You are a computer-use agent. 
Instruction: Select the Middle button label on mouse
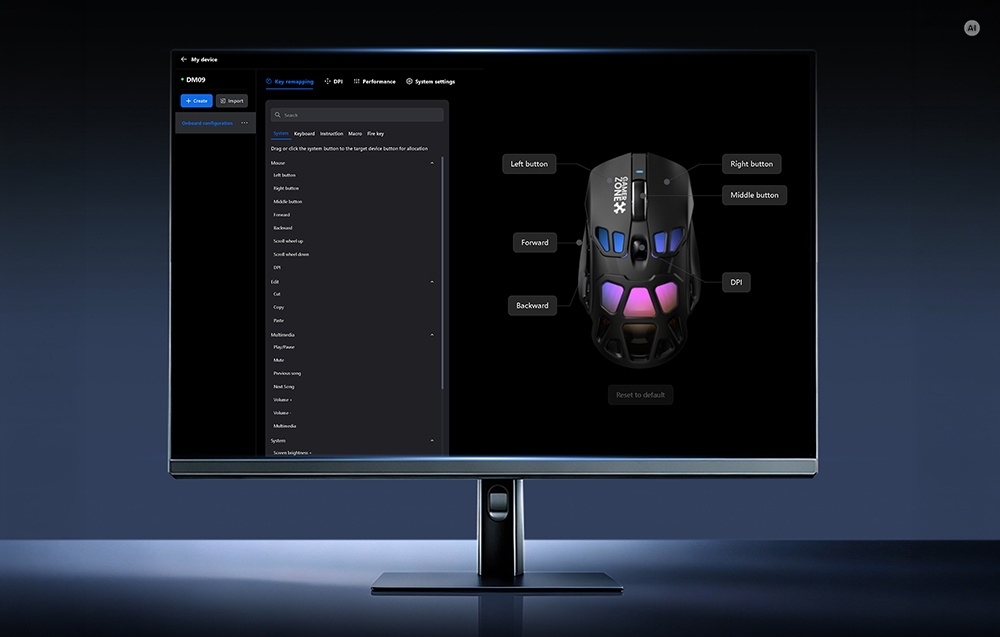click(x=754, y=195)
